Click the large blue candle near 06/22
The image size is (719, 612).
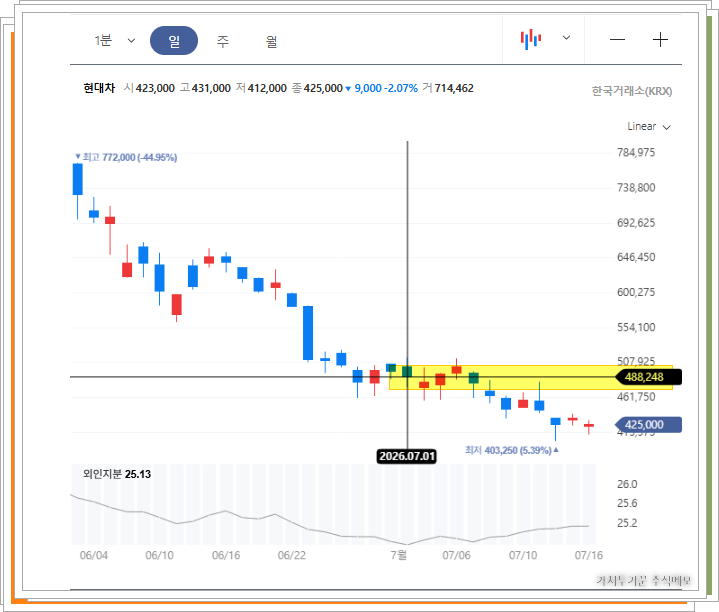coord(308,333)
